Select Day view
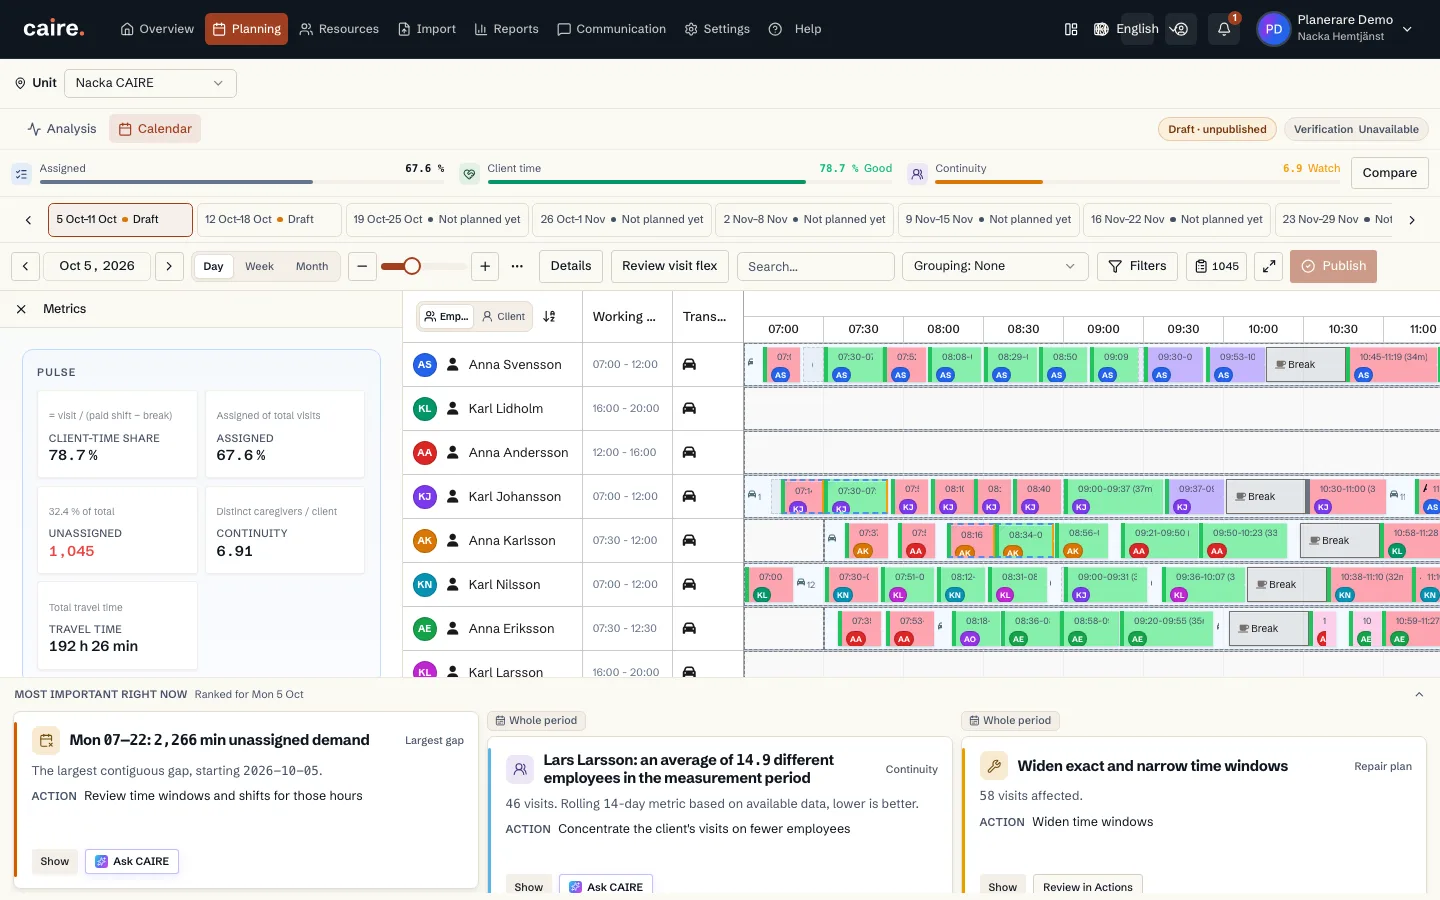This screenshot has height=900, width=1440. click(213, 266)
